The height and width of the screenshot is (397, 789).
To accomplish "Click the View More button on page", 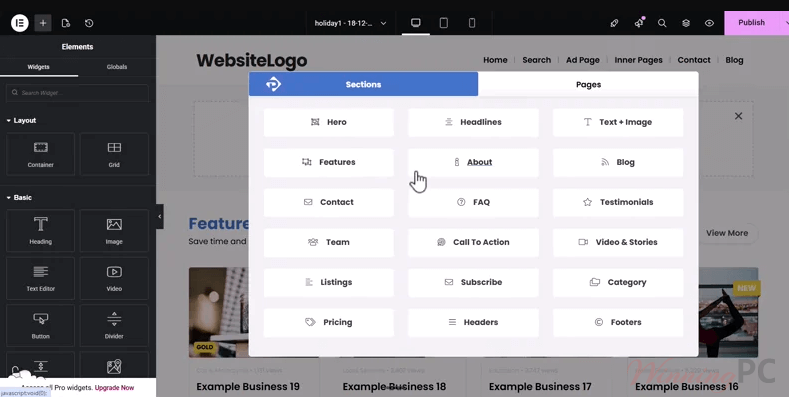I will [727, 233].
